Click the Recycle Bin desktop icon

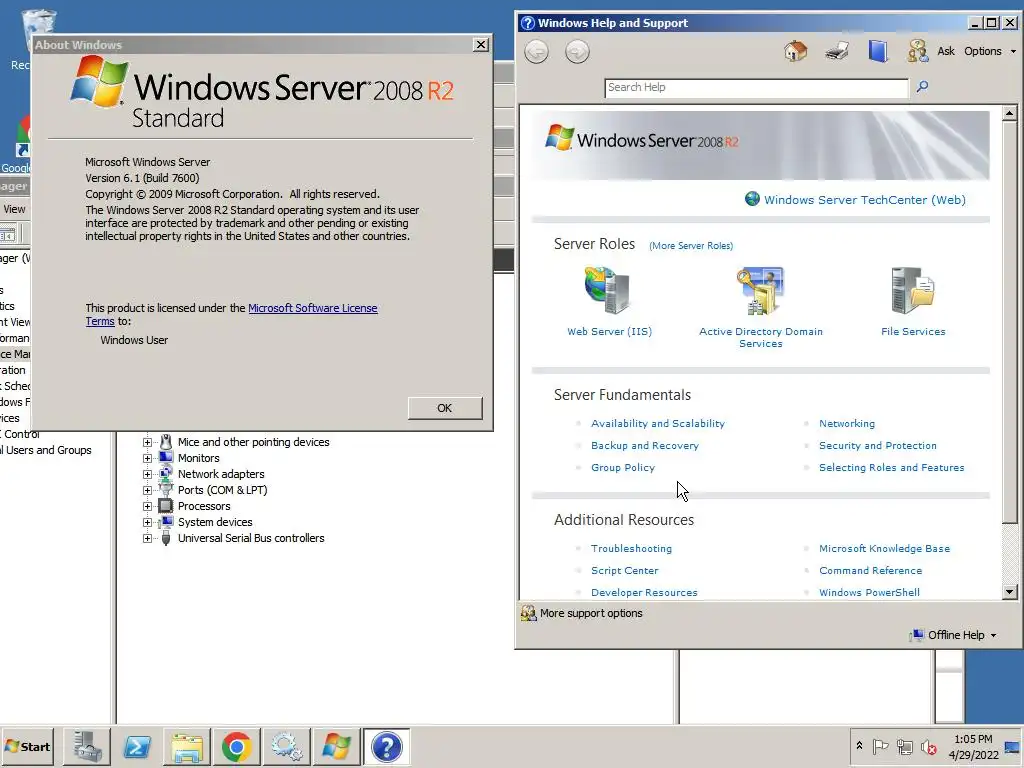coord(38,21)
